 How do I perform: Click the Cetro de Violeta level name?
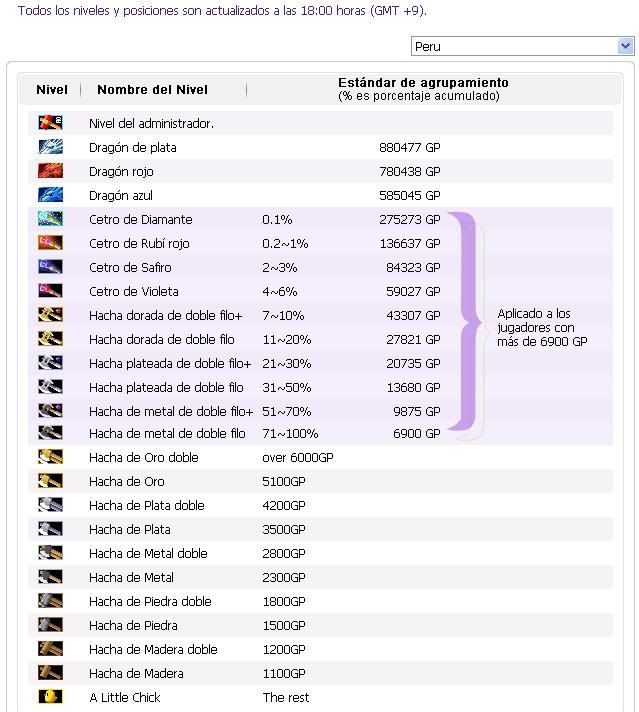[134, 292]
